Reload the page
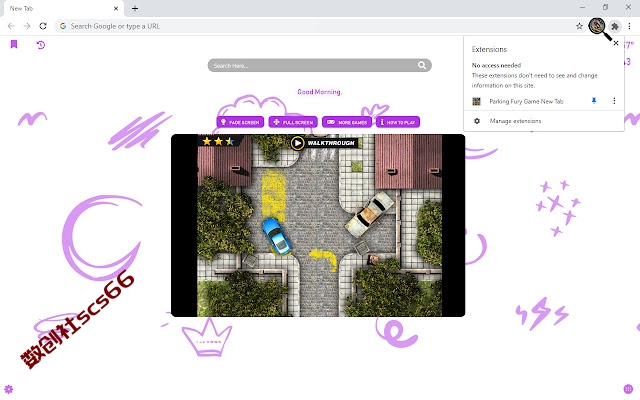 [43, 26]
